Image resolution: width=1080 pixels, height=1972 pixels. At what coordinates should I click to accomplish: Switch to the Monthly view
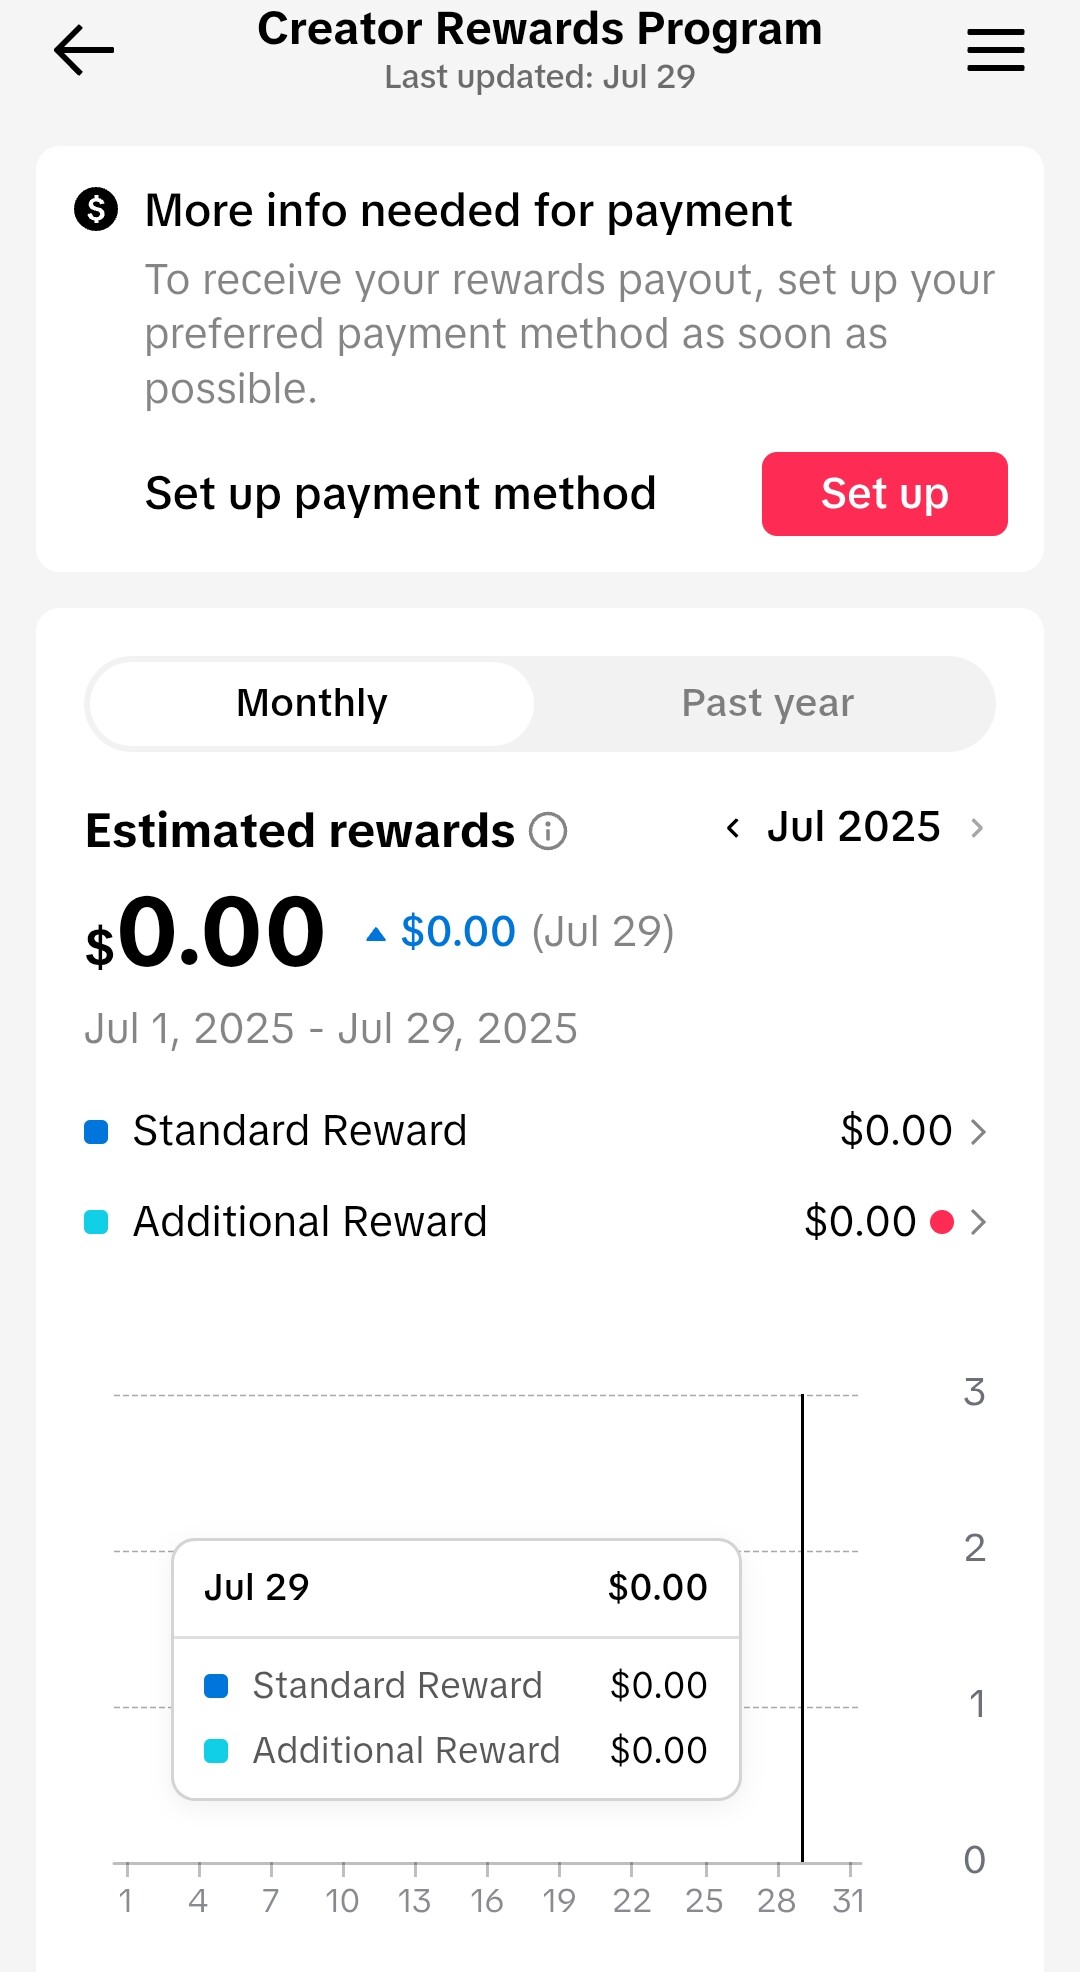(x=312, y=703)
